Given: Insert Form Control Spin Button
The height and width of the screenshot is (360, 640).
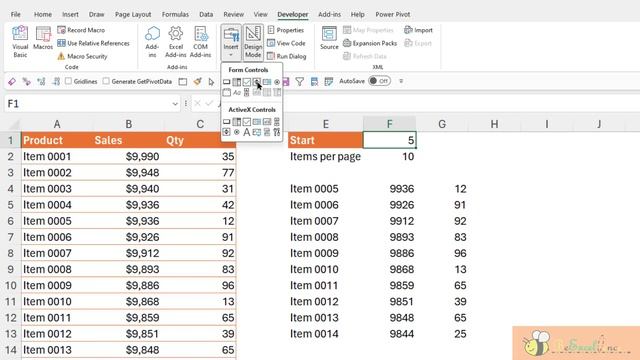Looking at the screenshot, I should pos(257,82).
